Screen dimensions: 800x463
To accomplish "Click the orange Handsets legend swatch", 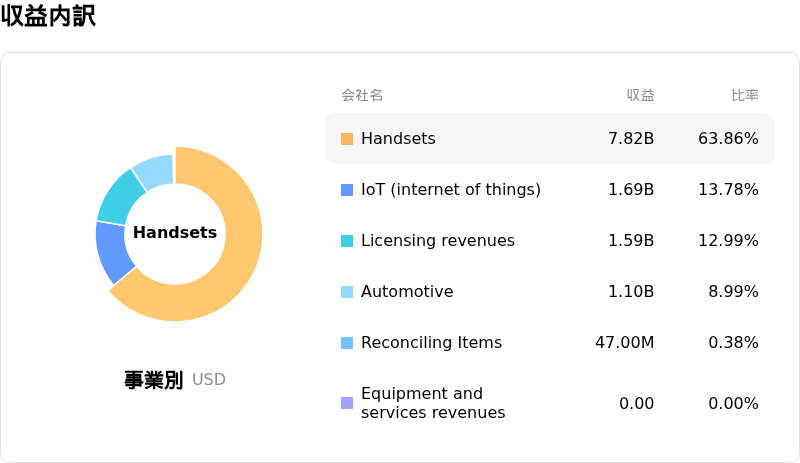I will (347, 139).
